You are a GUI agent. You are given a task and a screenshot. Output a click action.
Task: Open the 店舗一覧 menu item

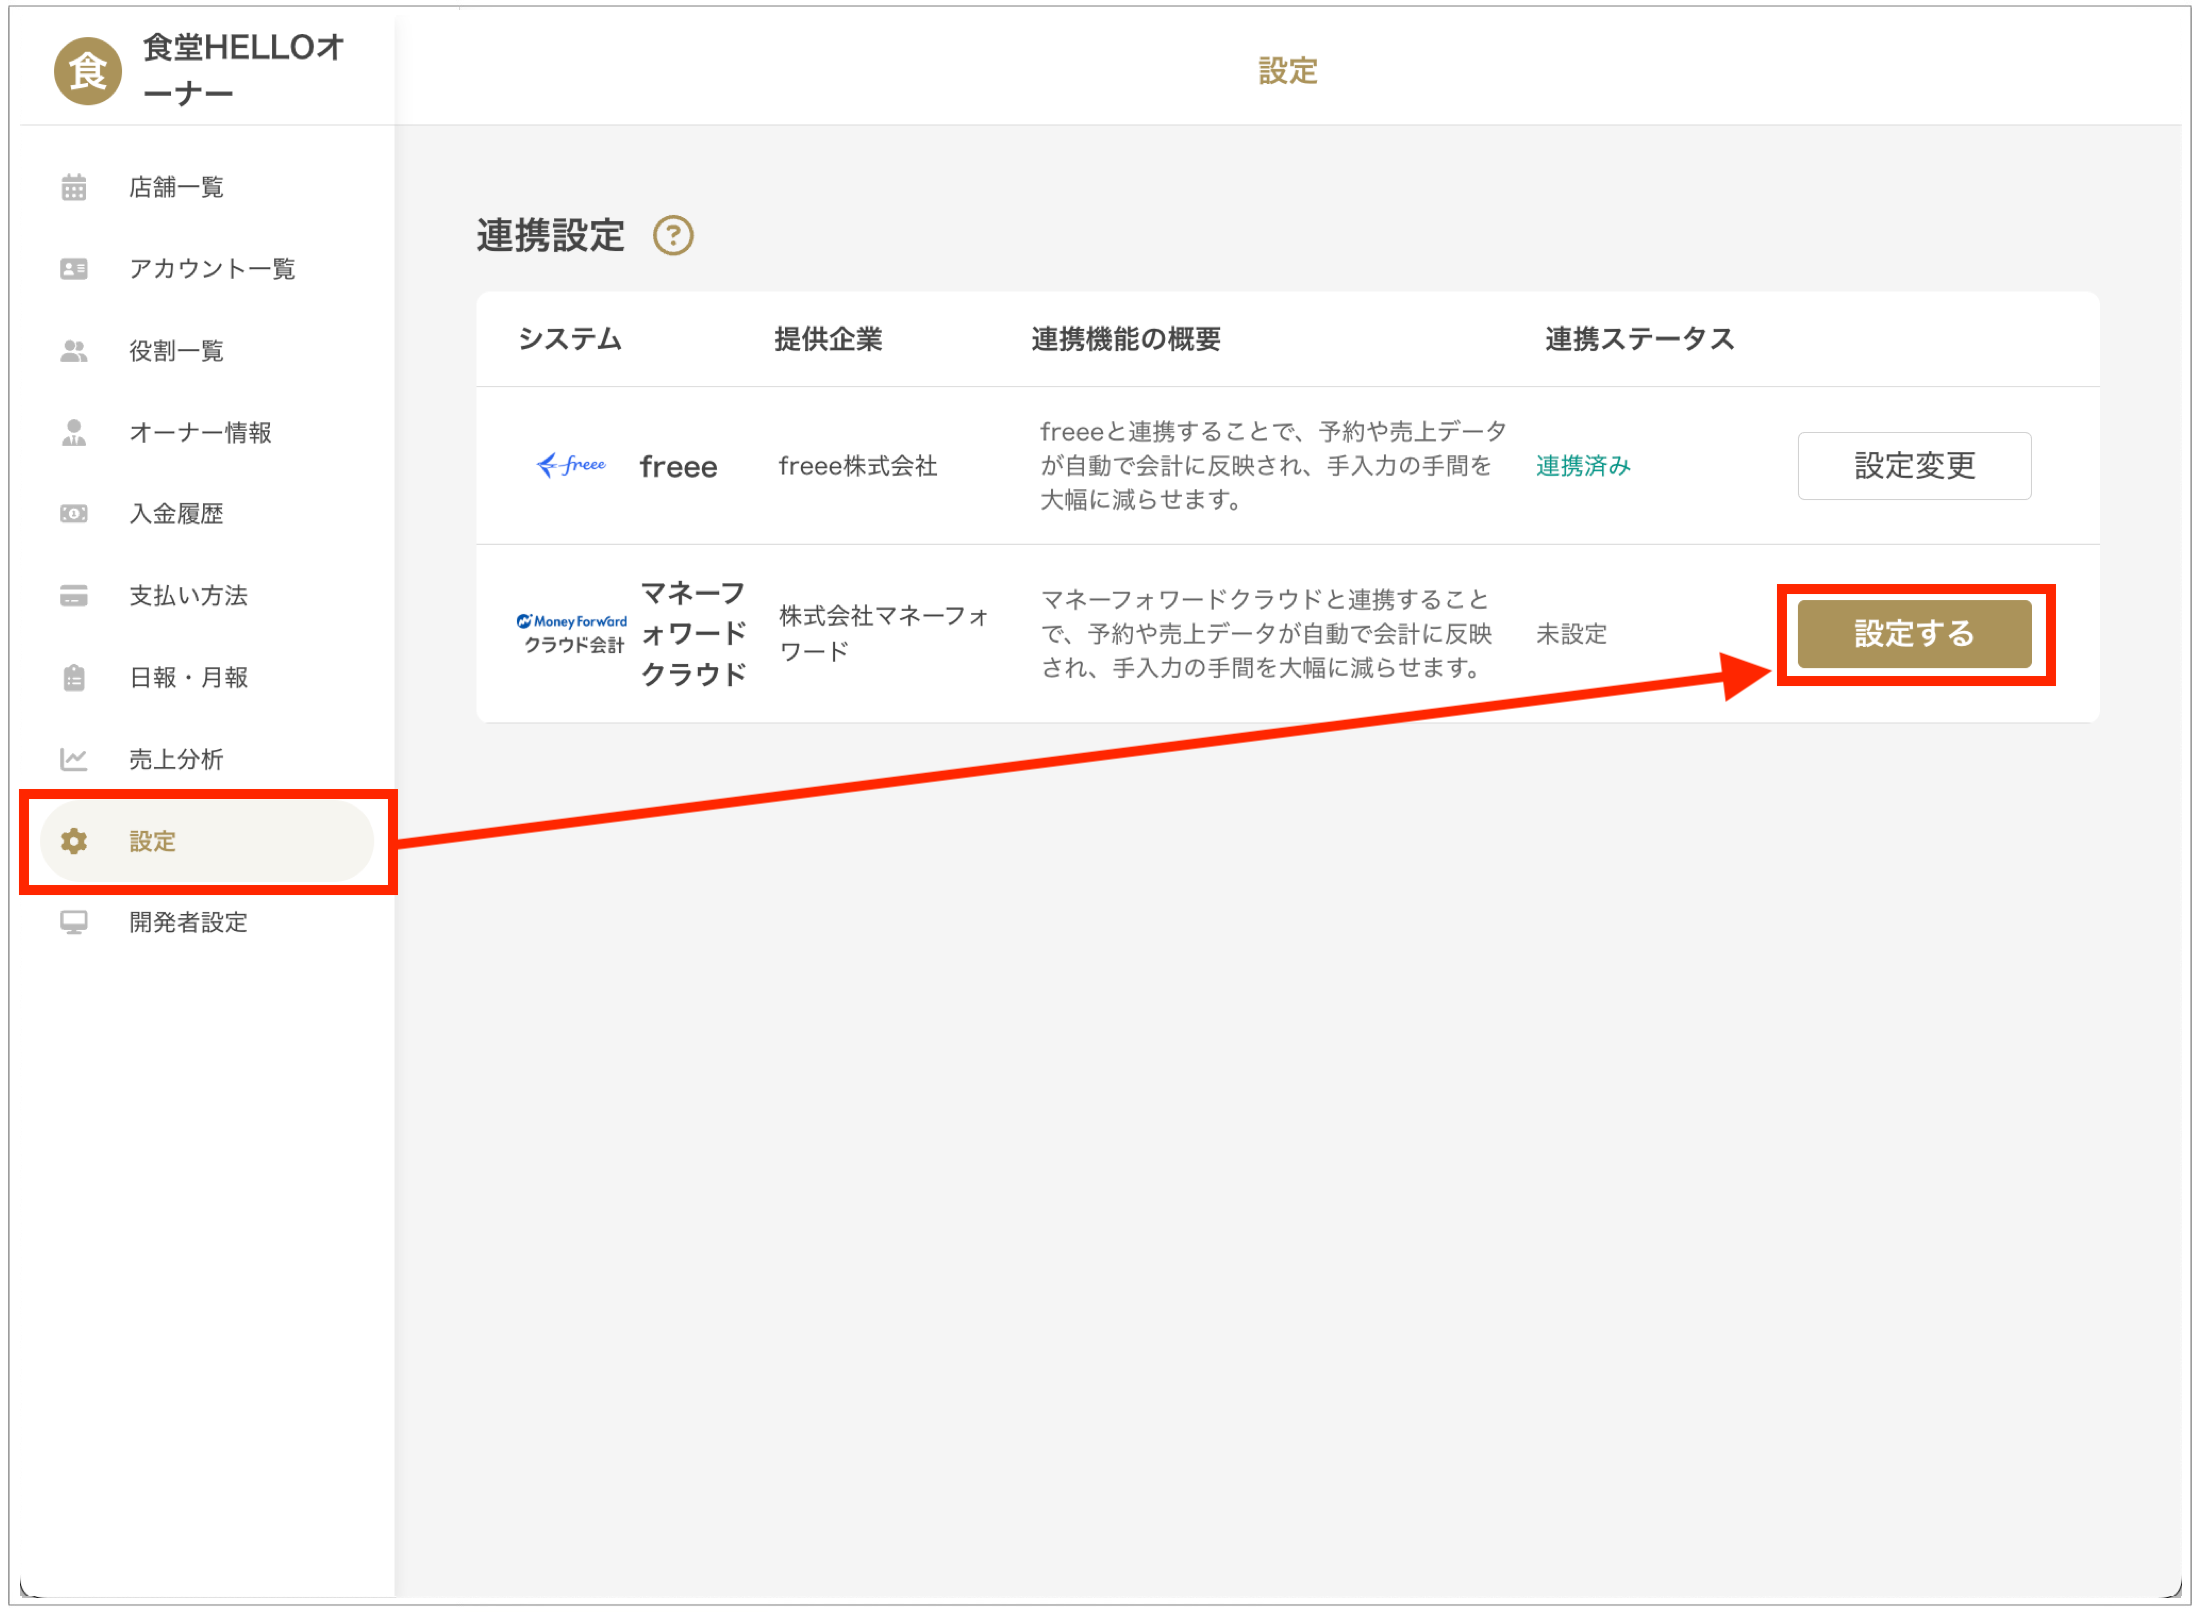point(177,187)
